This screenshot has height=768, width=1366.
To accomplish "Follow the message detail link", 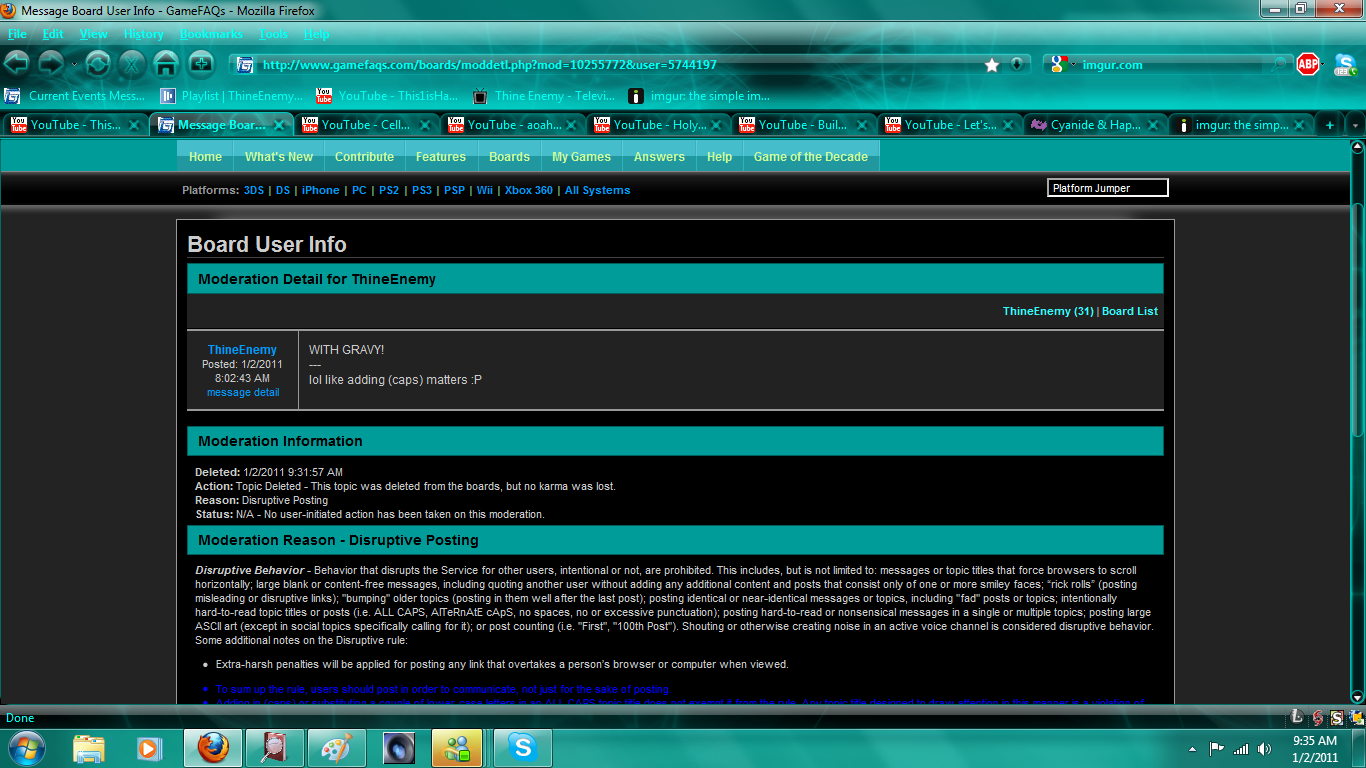I will point(243,392).
